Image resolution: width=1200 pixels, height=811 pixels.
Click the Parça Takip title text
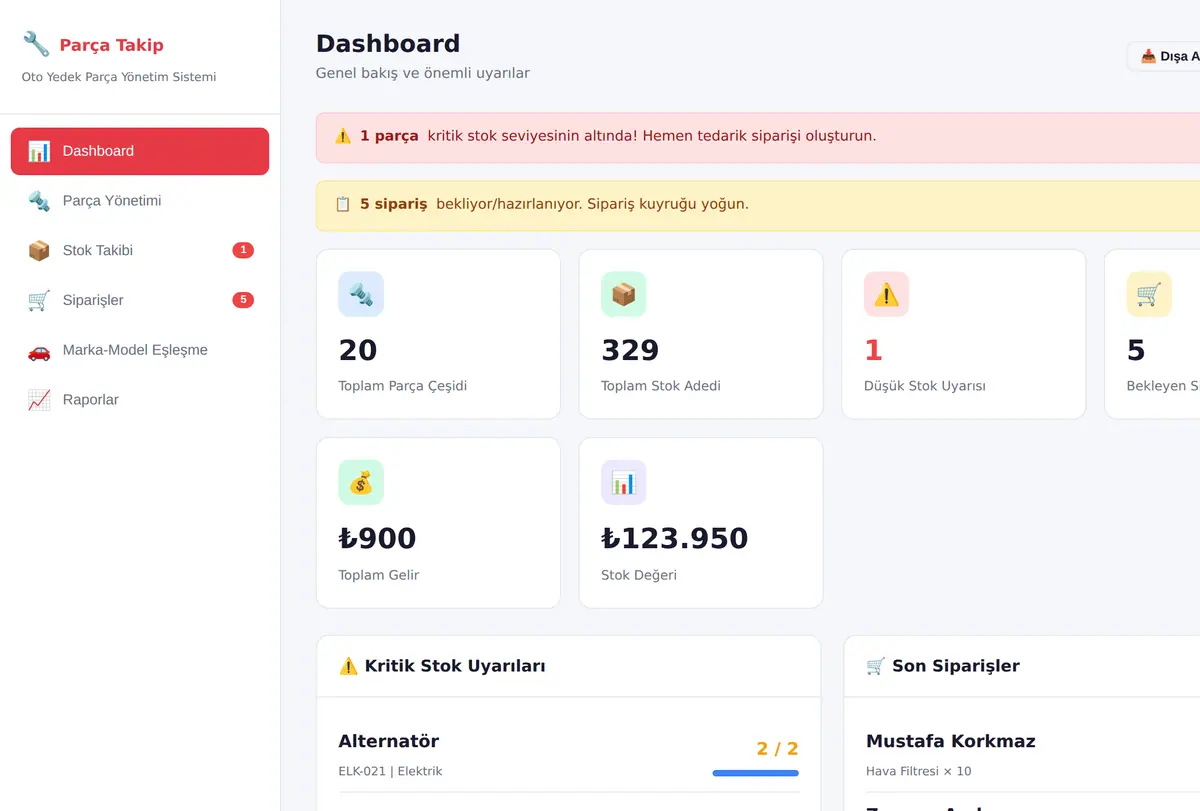(111, 45)
